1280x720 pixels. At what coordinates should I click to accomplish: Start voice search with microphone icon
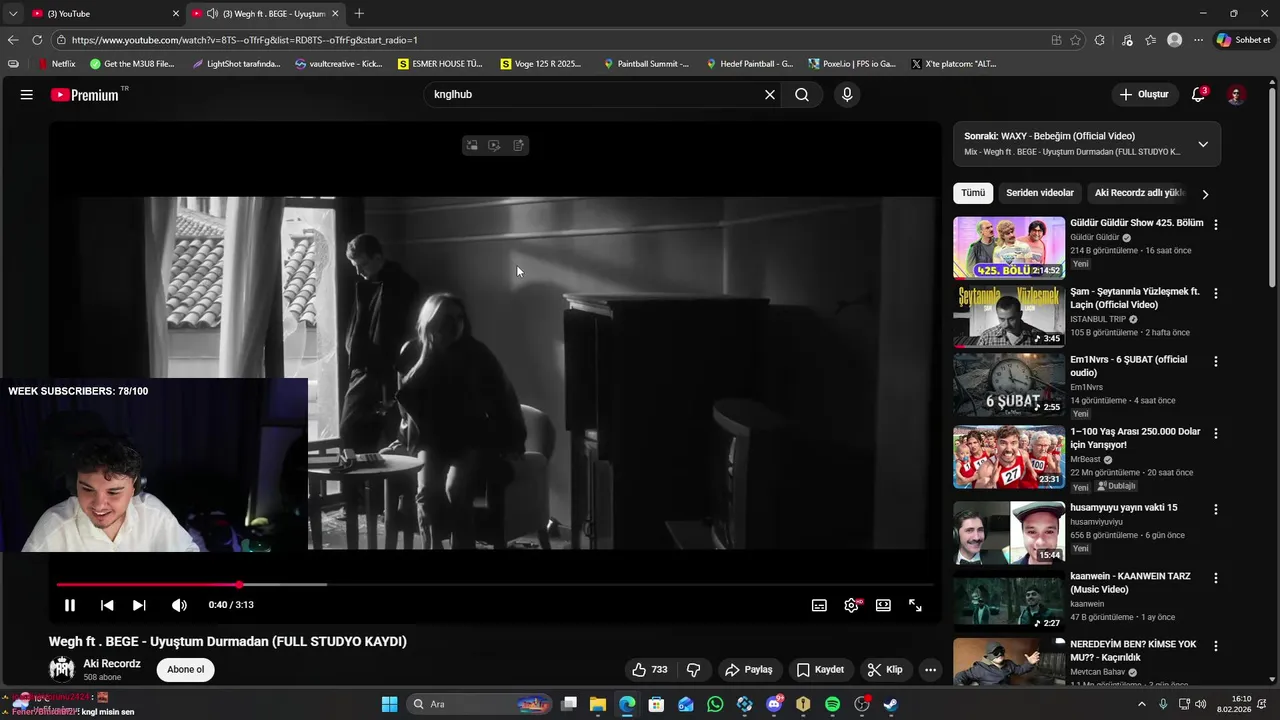[x=847, y=95]
